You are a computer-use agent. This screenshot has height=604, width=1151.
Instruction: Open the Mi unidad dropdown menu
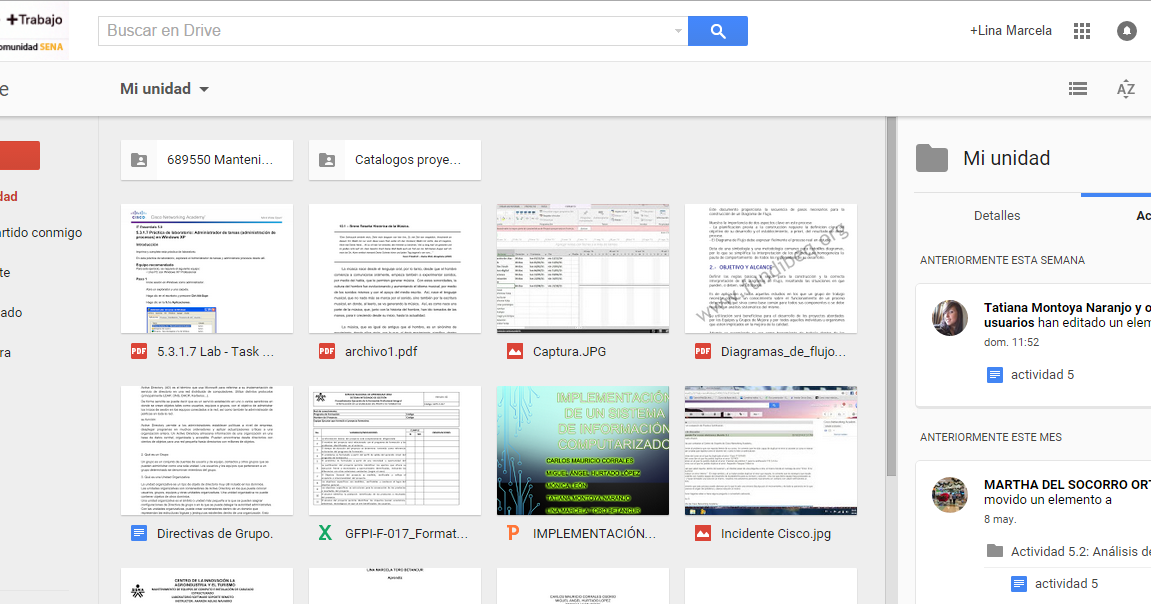164,89
